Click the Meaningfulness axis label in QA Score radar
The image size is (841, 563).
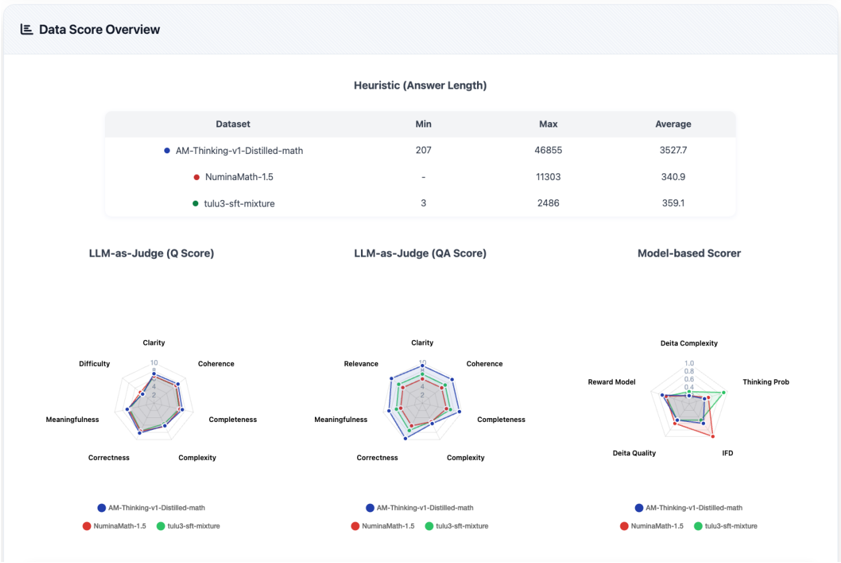pyautogui.click(x=341, y=419)
